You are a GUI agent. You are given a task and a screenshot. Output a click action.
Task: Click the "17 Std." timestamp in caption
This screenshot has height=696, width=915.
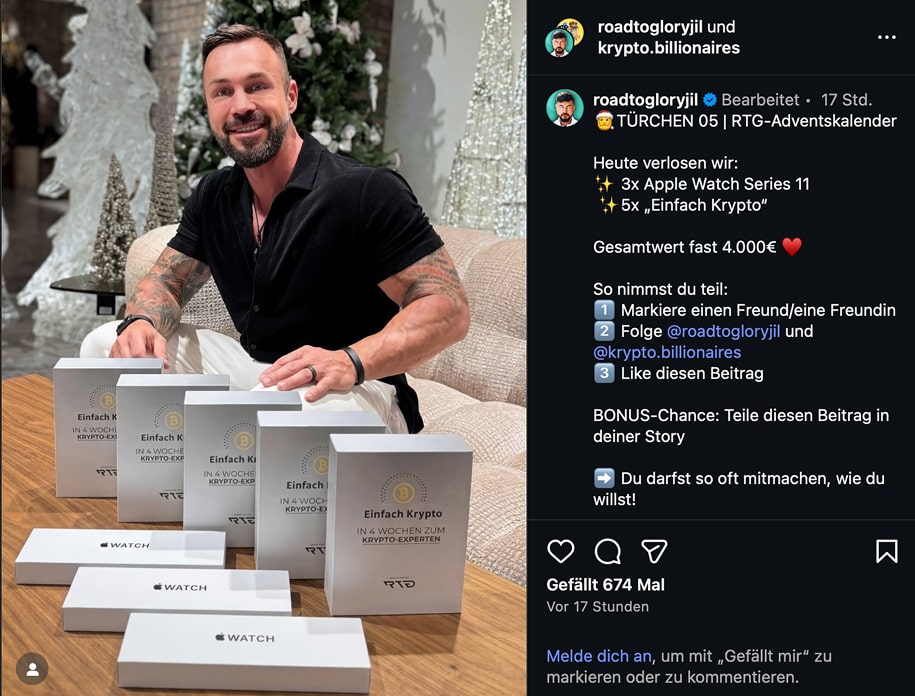click(846, 100)
